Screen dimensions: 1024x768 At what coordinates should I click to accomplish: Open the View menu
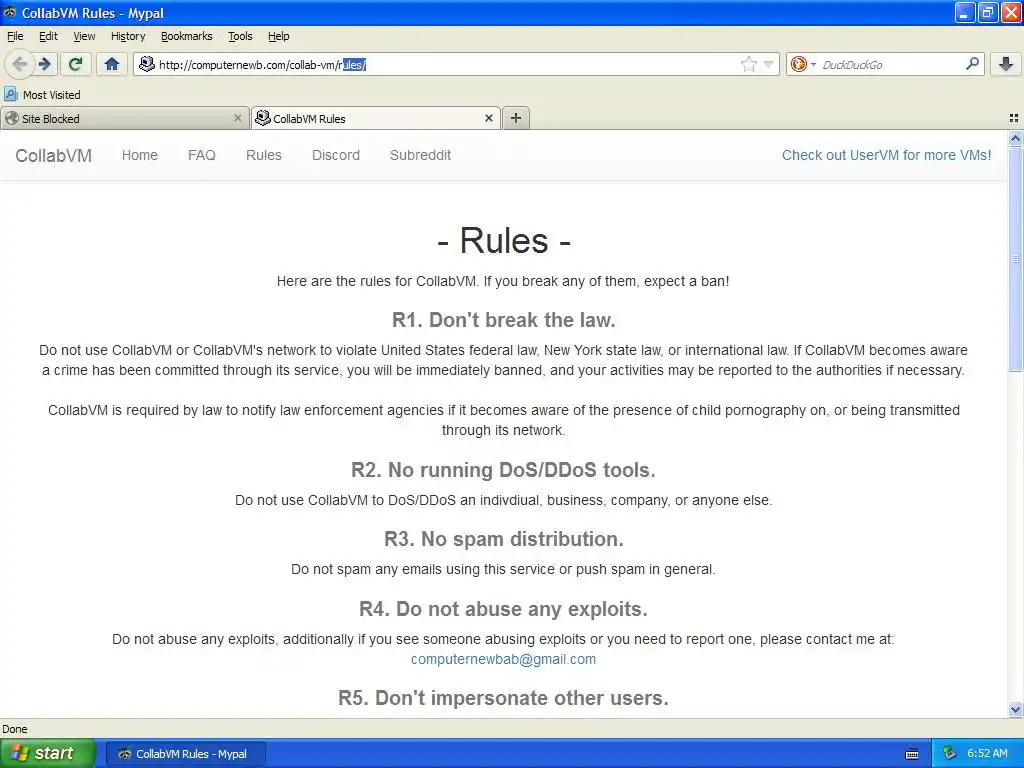(84, 36)
